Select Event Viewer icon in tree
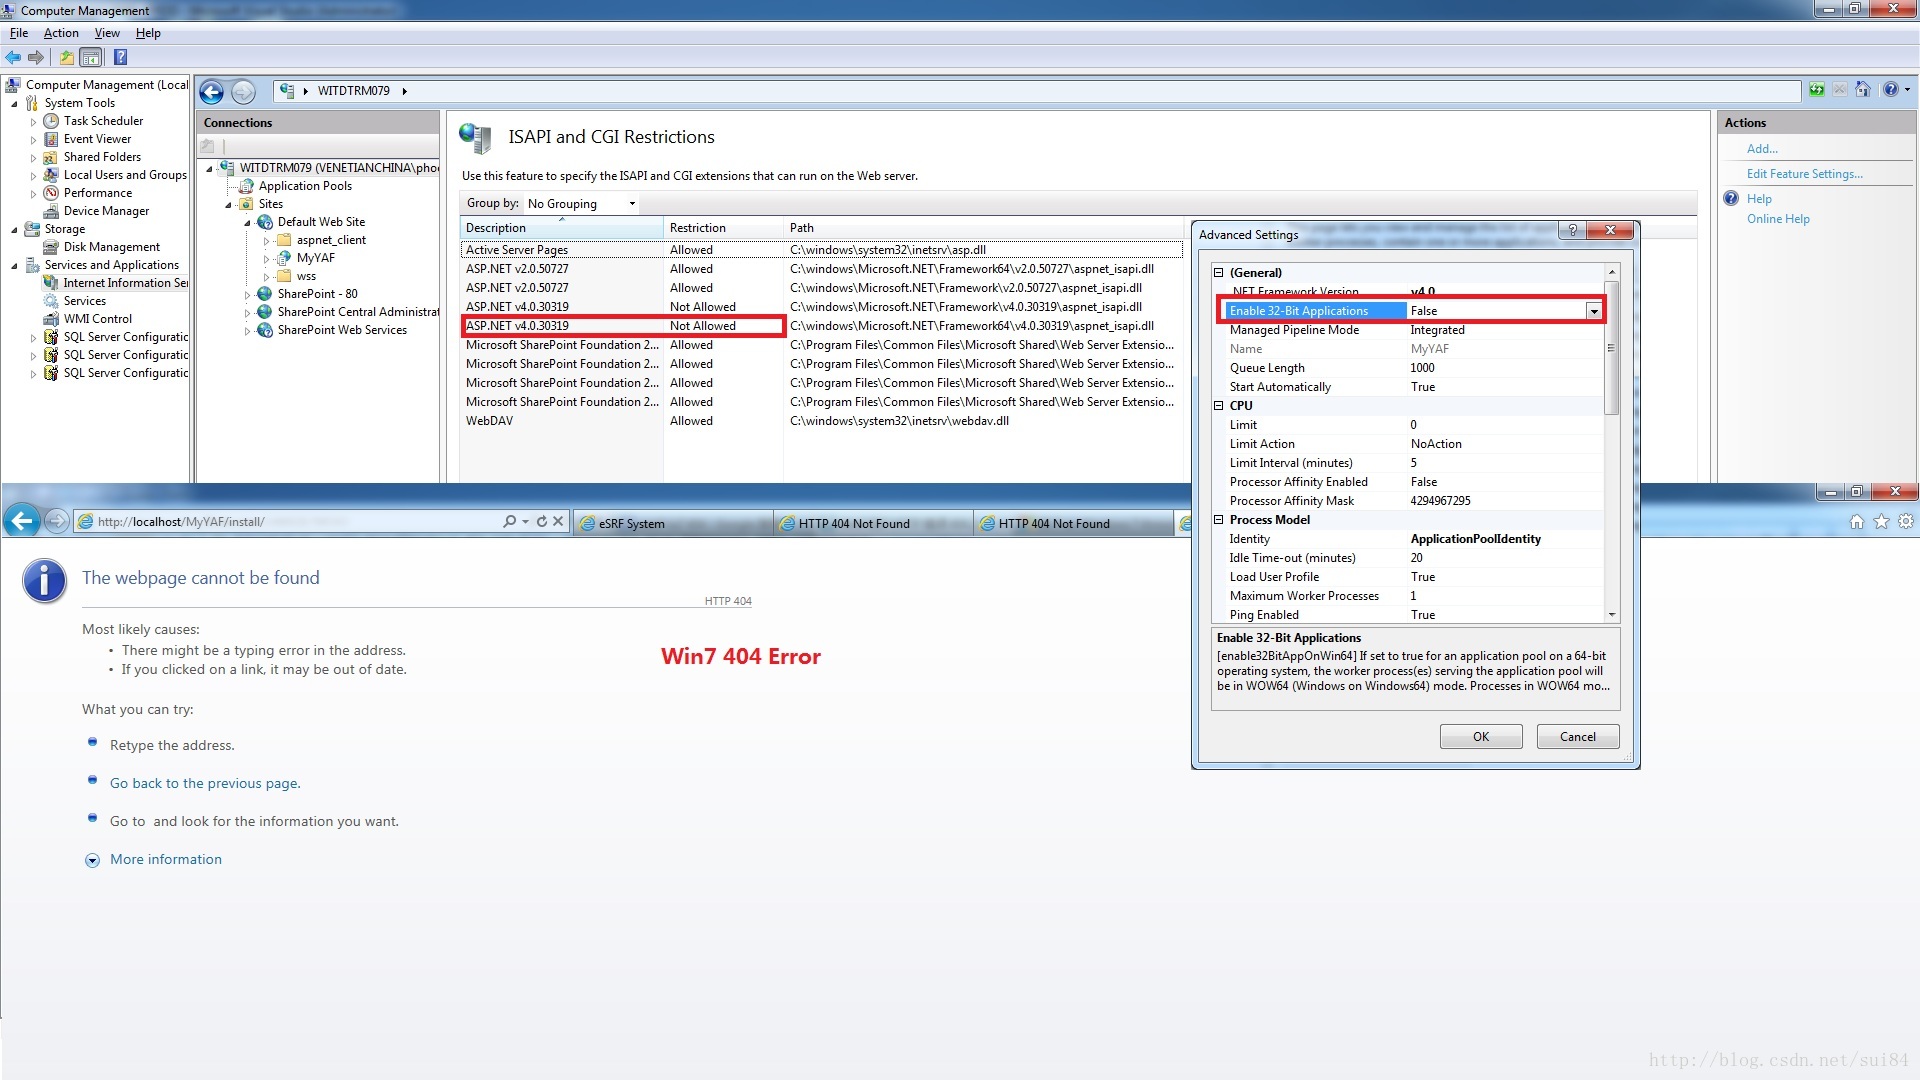The width and height of the screenshot is (1920, 1080). click(x=51, y=139)
